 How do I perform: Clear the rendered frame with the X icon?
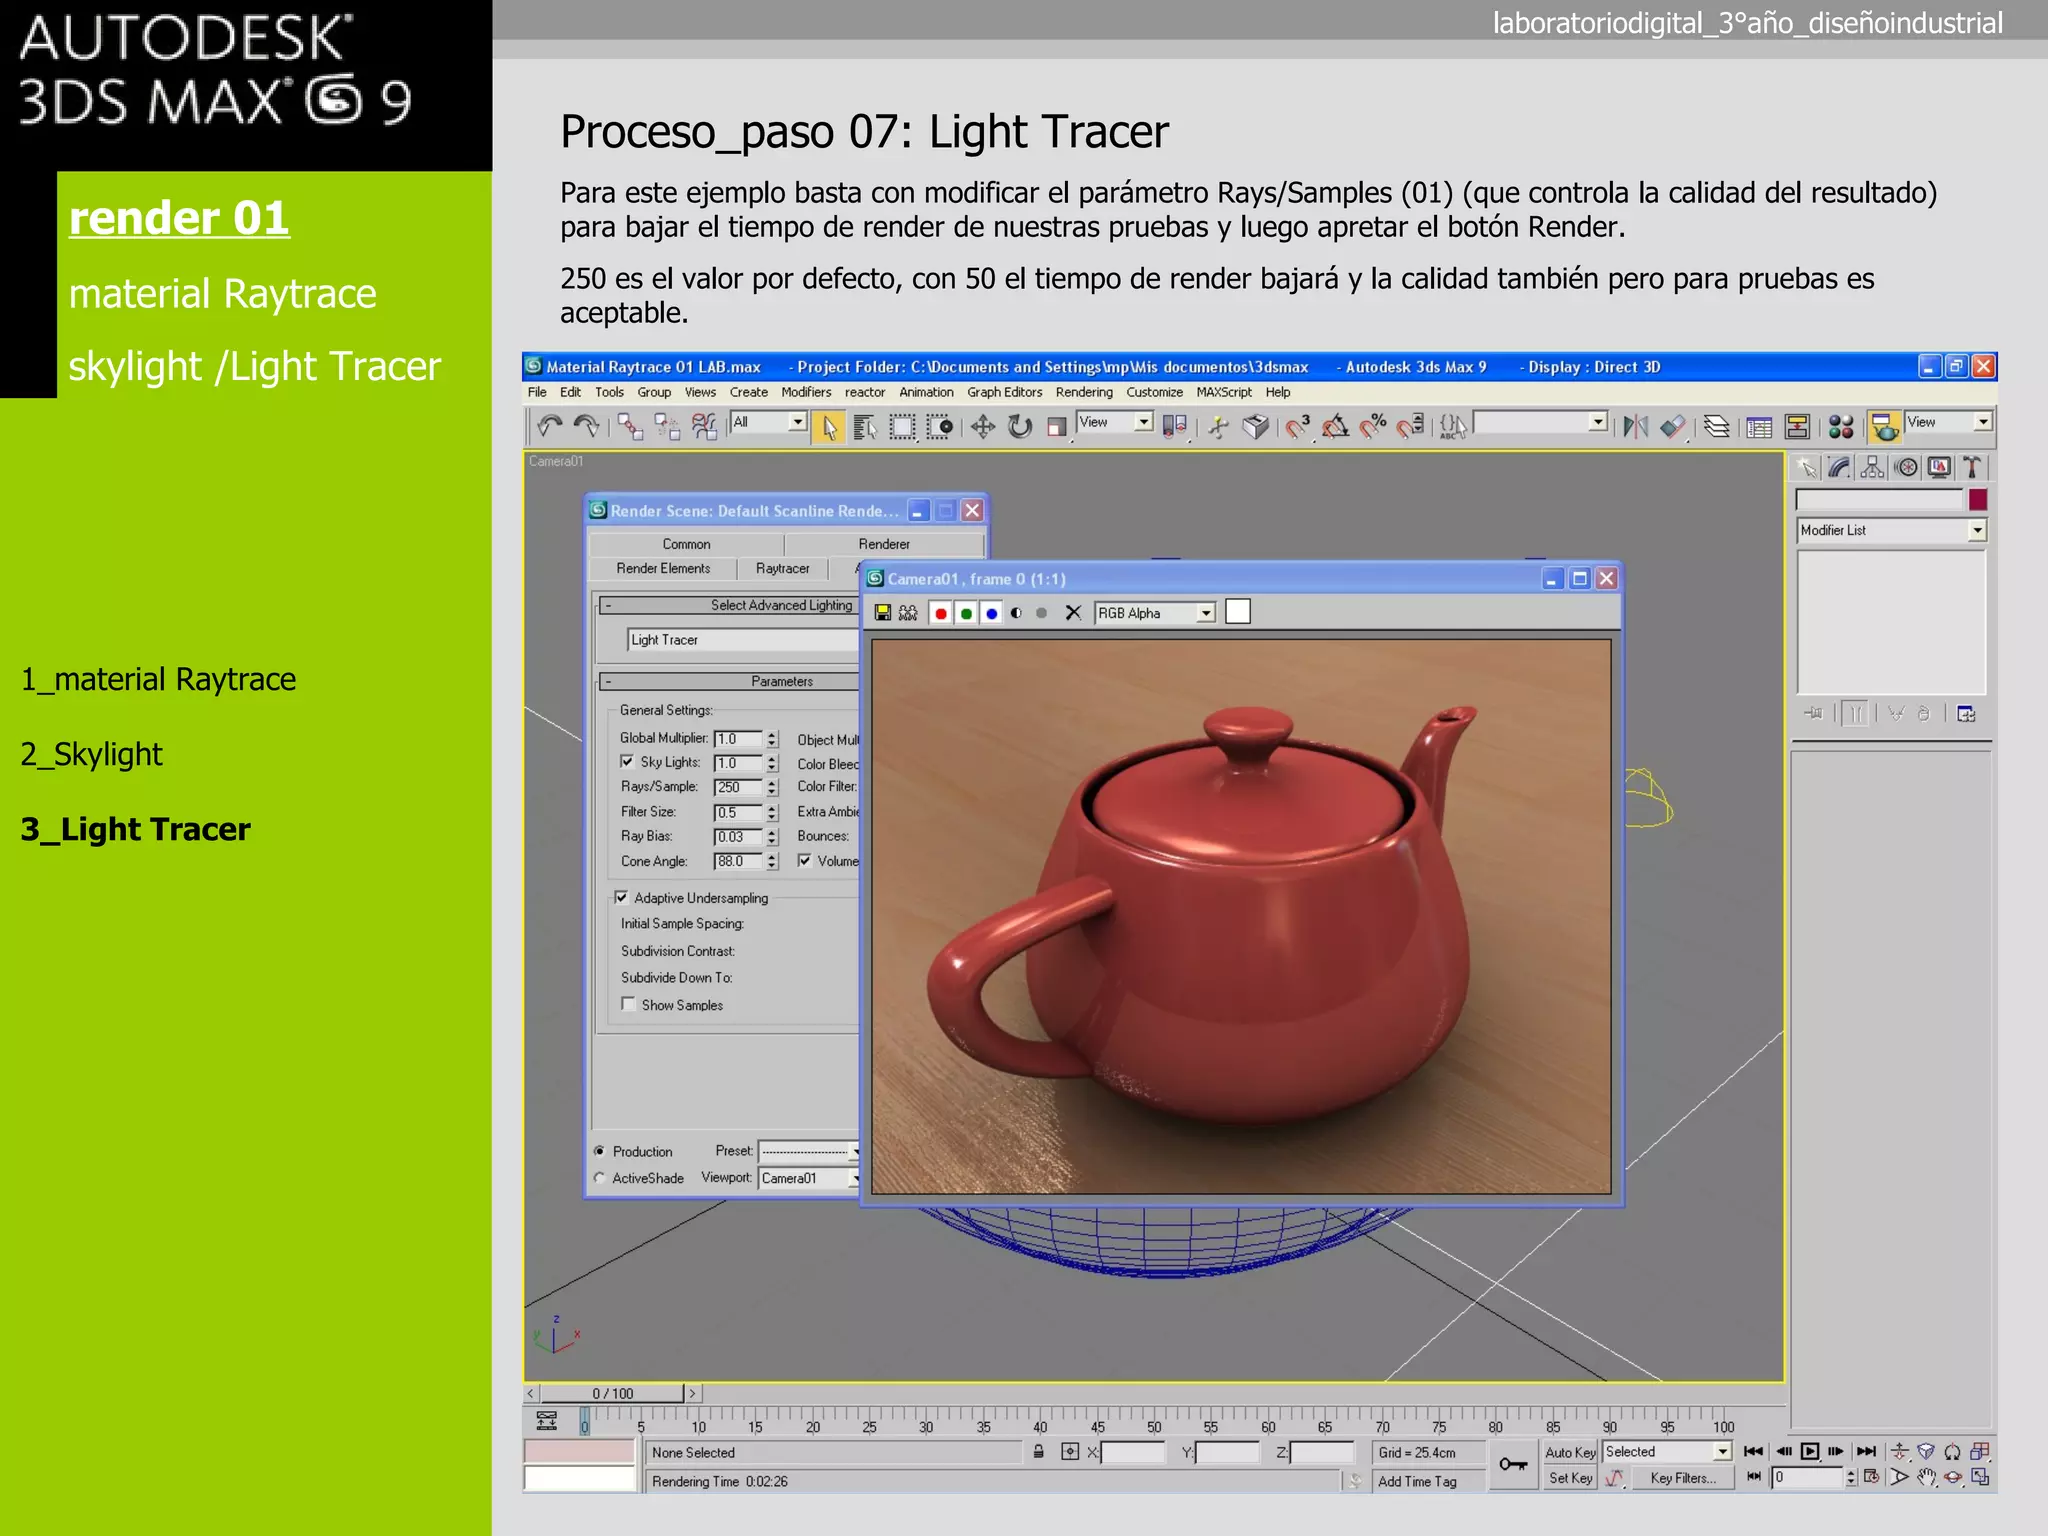click(x=1073, y=613)
